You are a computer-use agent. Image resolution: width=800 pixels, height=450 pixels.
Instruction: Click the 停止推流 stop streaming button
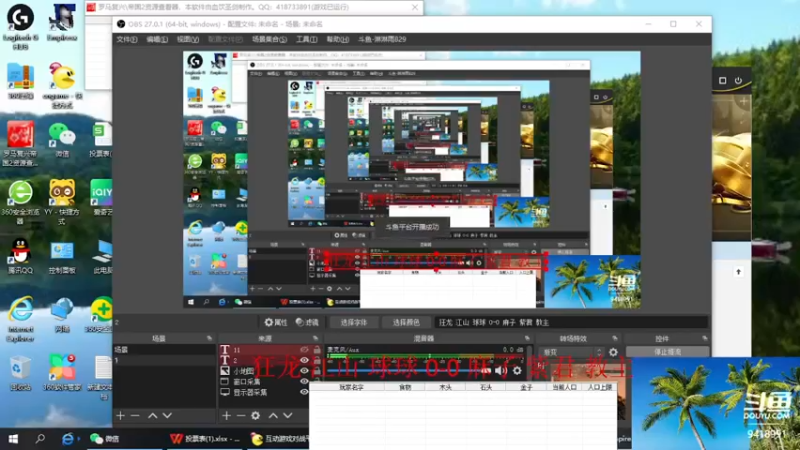click(667, 352)
